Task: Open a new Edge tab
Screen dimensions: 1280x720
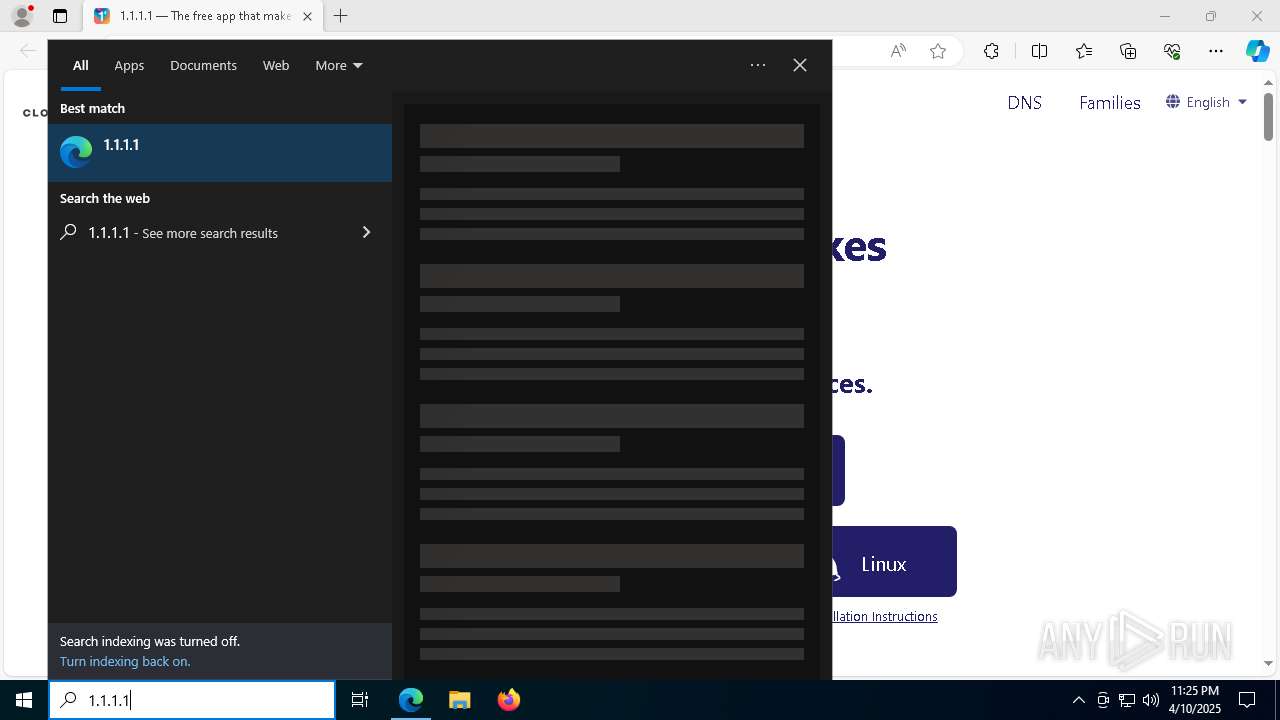Action: tap(341, 16)
